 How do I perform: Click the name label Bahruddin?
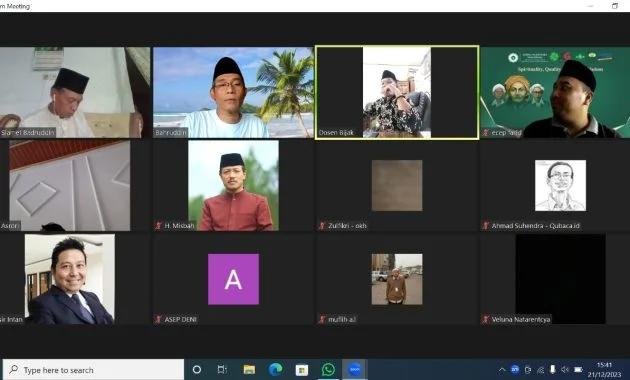click(171, 133)
